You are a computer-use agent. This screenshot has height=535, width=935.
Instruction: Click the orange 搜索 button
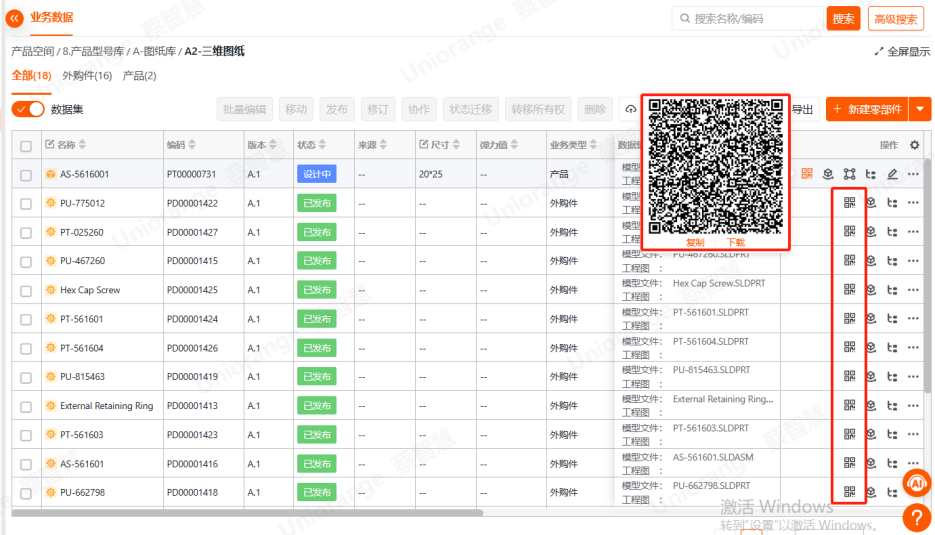pos(843,18)
